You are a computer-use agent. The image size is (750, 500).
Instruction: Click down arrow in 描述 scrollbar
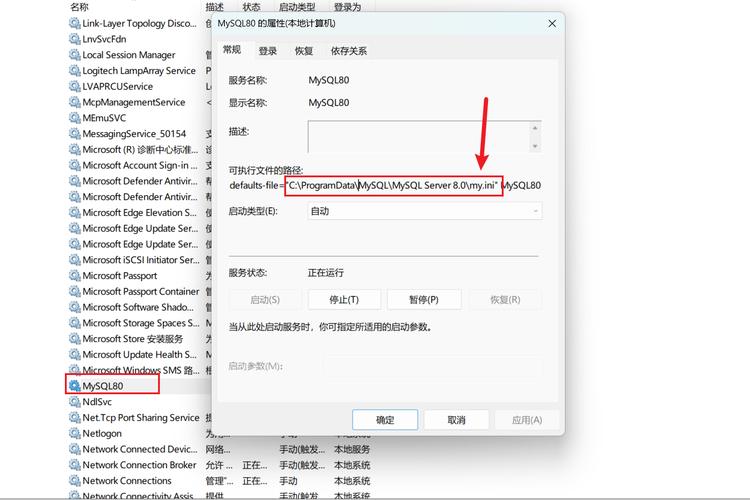pos(535,146)
